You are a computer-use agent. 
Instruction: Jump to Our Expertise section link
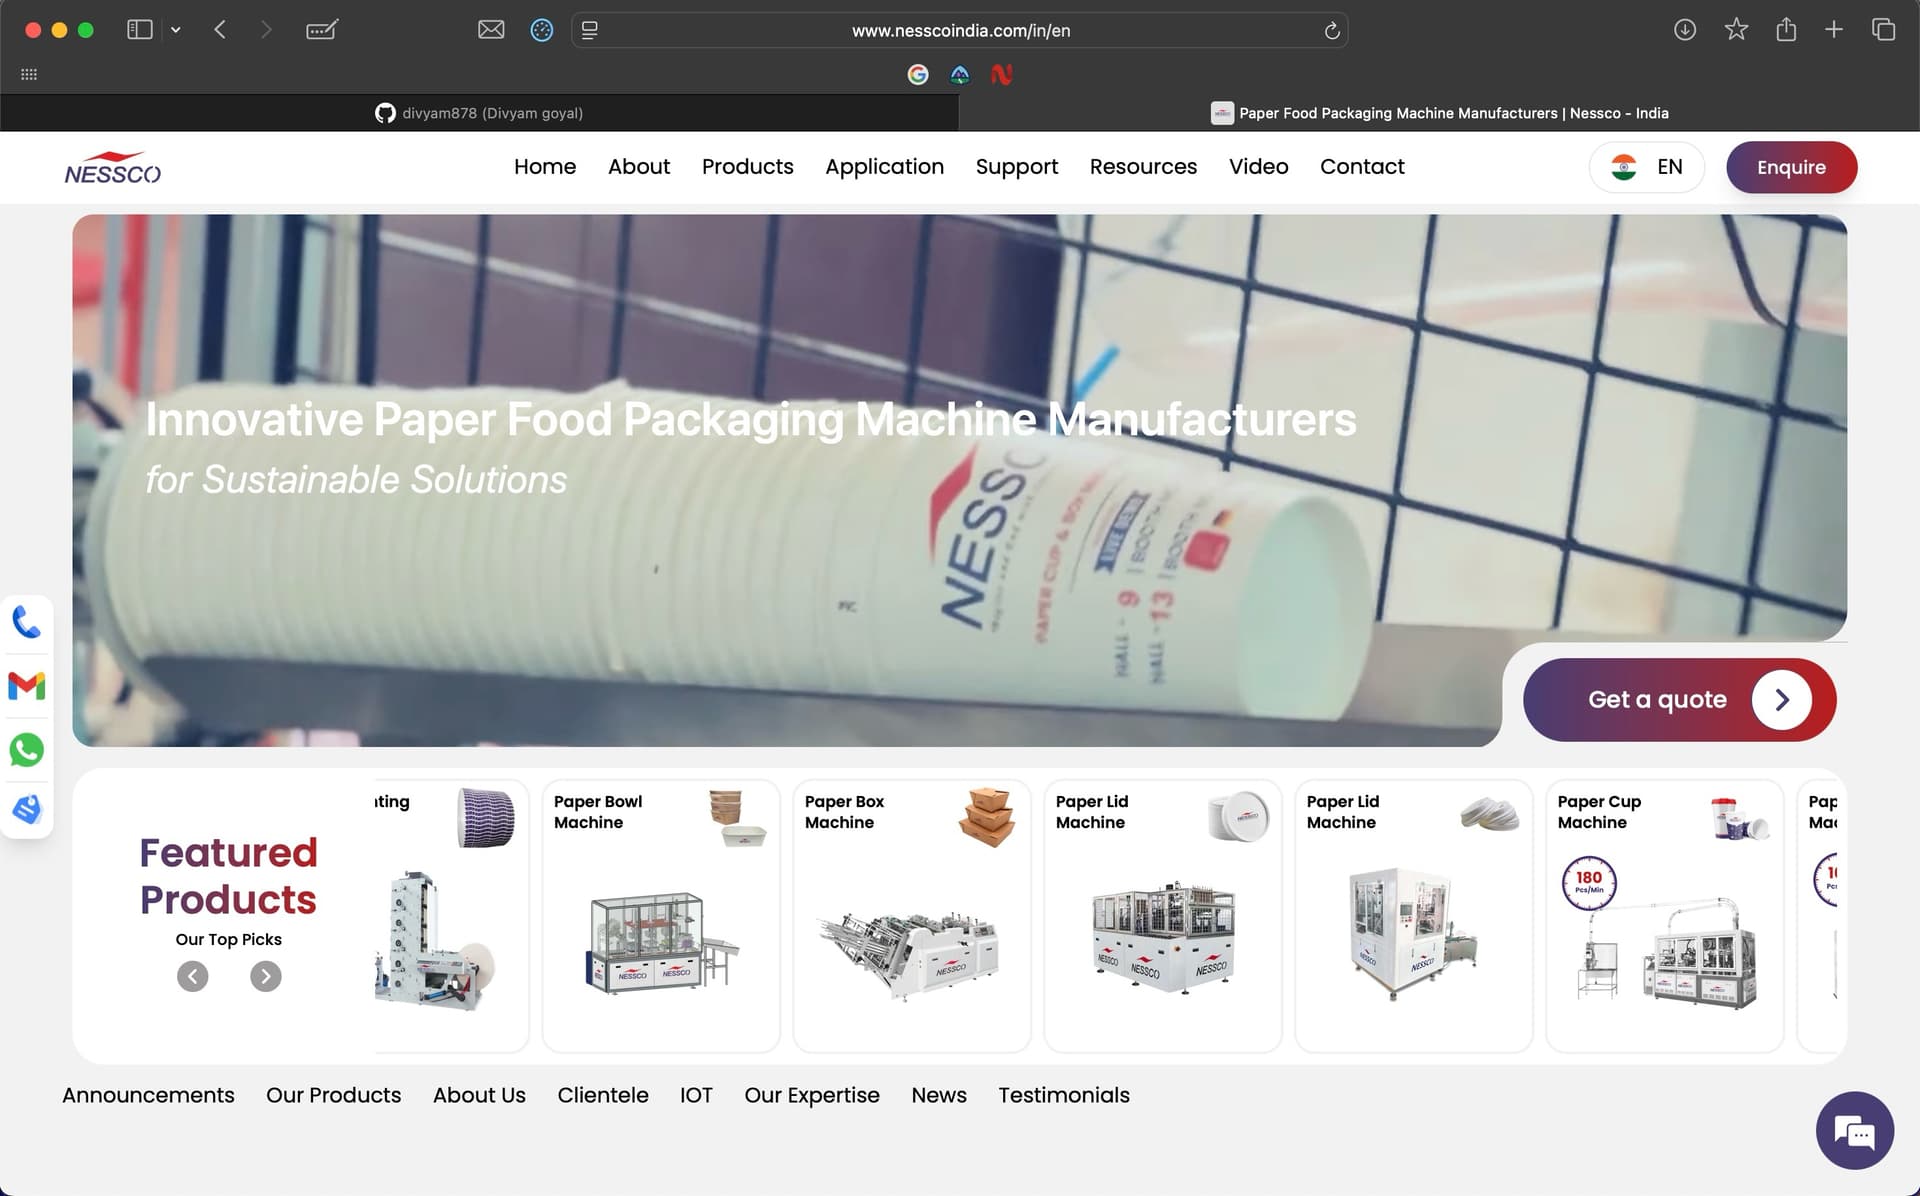pos(812,1095)
